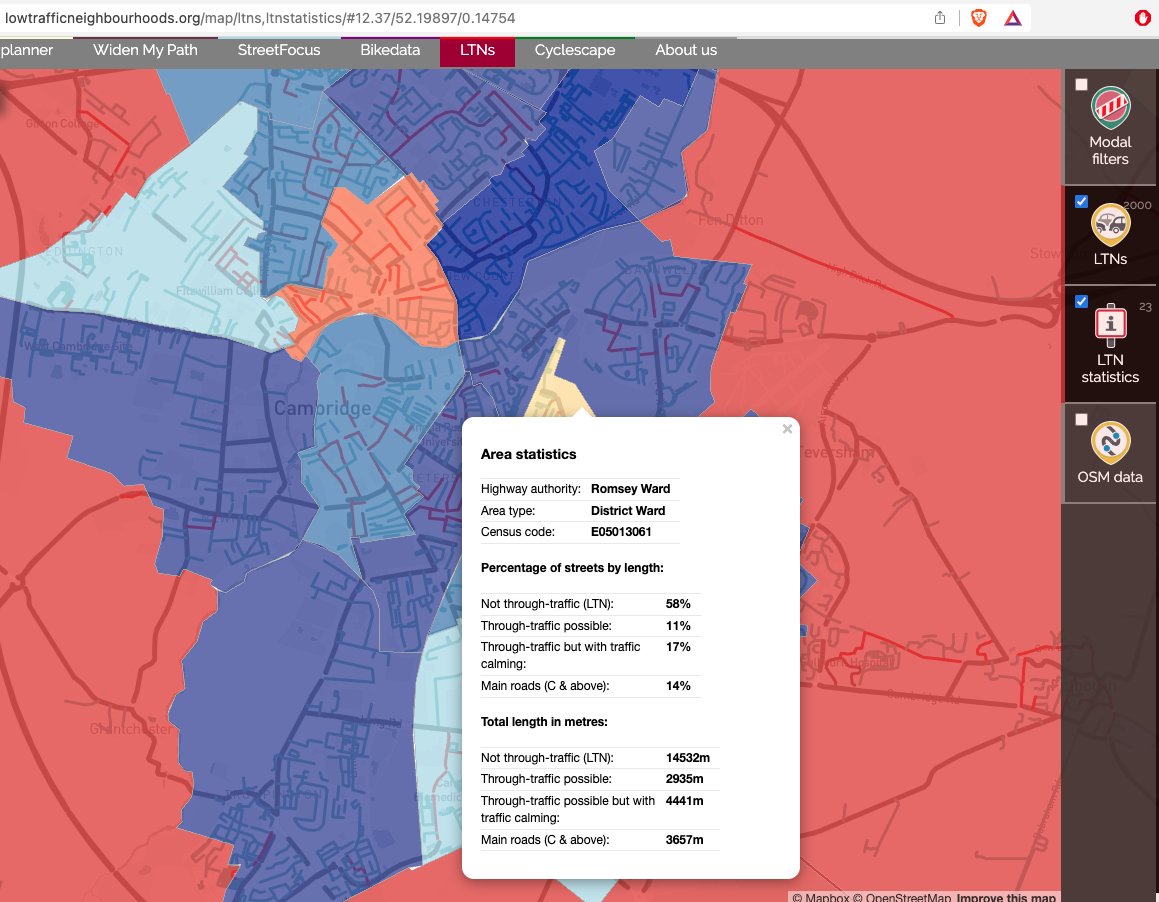This screenshot has height=902, width=1159.
Task: Switch to the Widen My Path tab
Action: coord(145,50)
